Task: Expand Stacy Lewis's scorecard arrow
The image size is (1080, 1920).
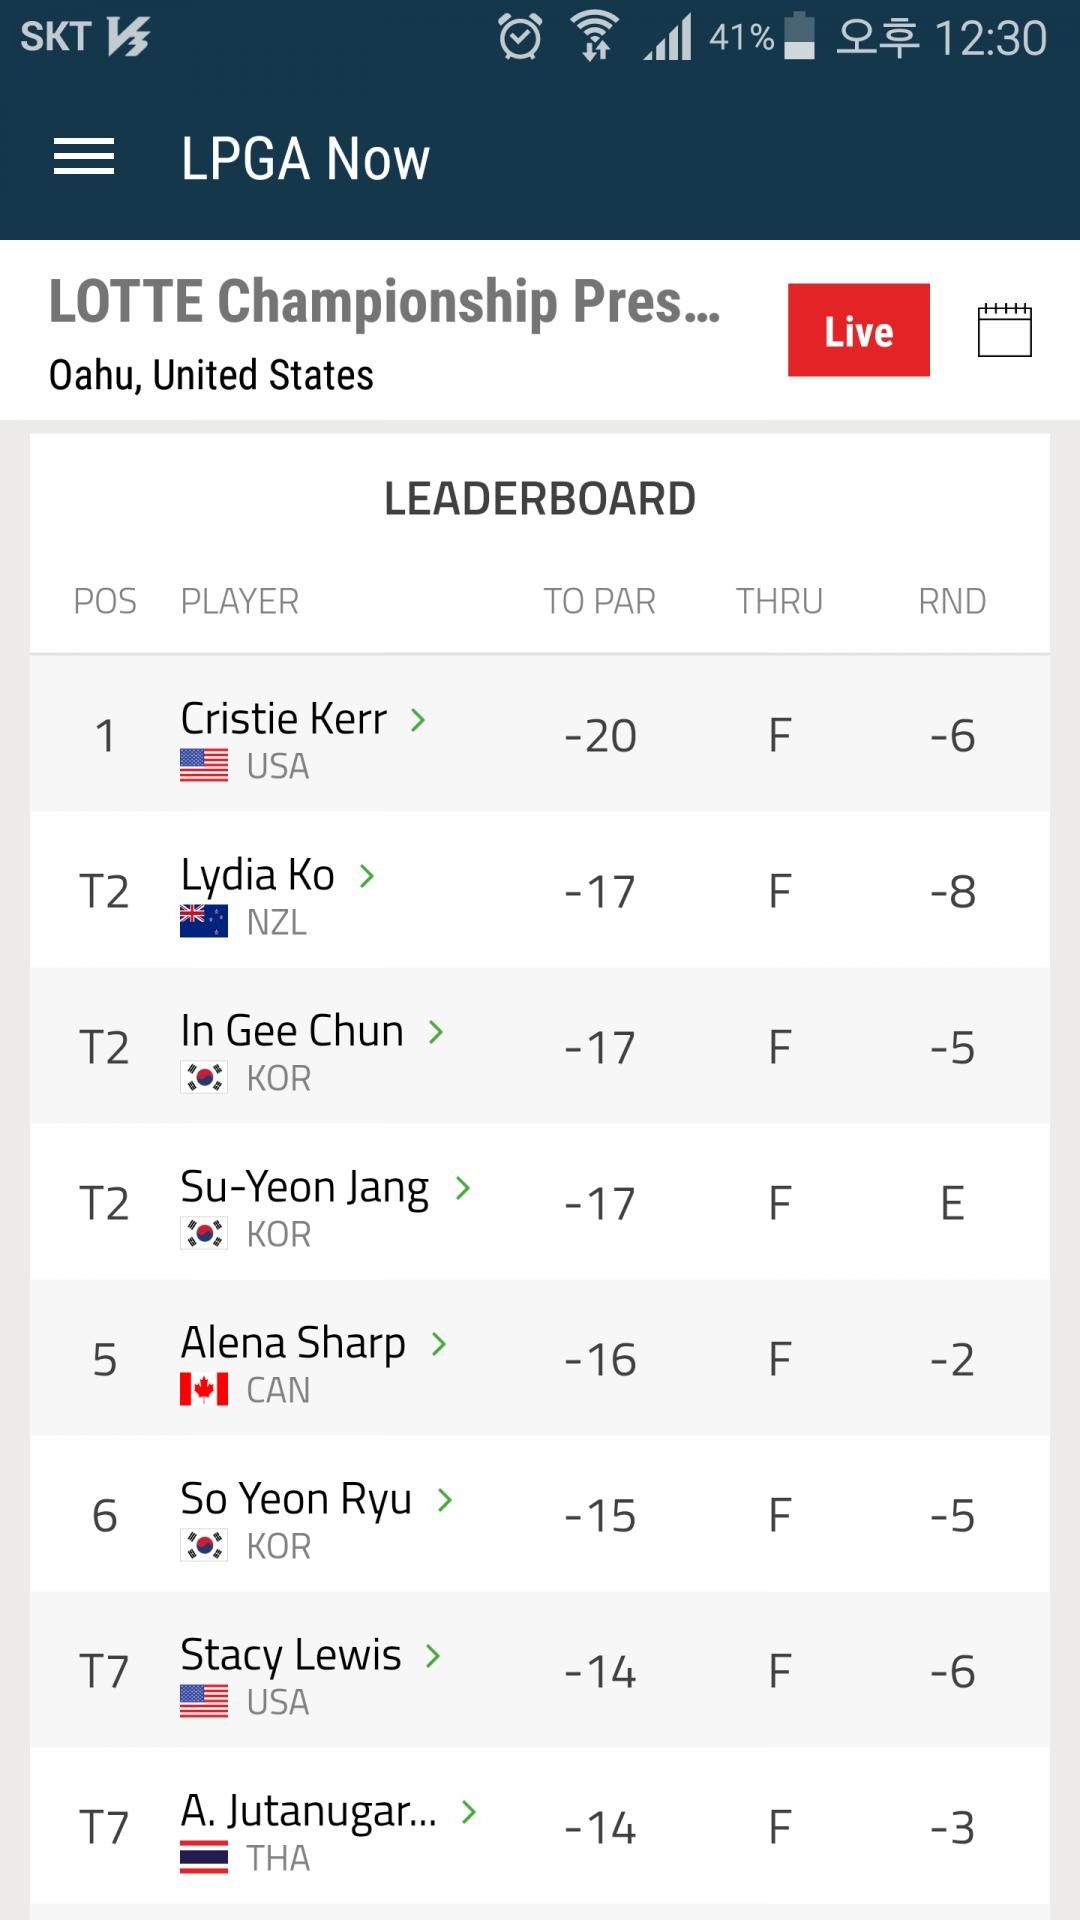Action: (433, 1656)
